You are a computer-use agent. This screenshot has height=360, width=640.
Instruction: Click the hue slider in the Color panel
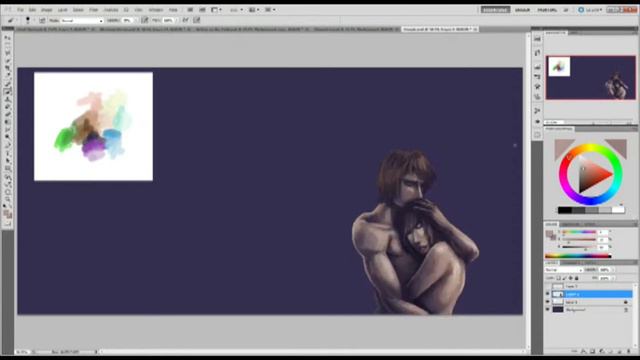(579, 232)
